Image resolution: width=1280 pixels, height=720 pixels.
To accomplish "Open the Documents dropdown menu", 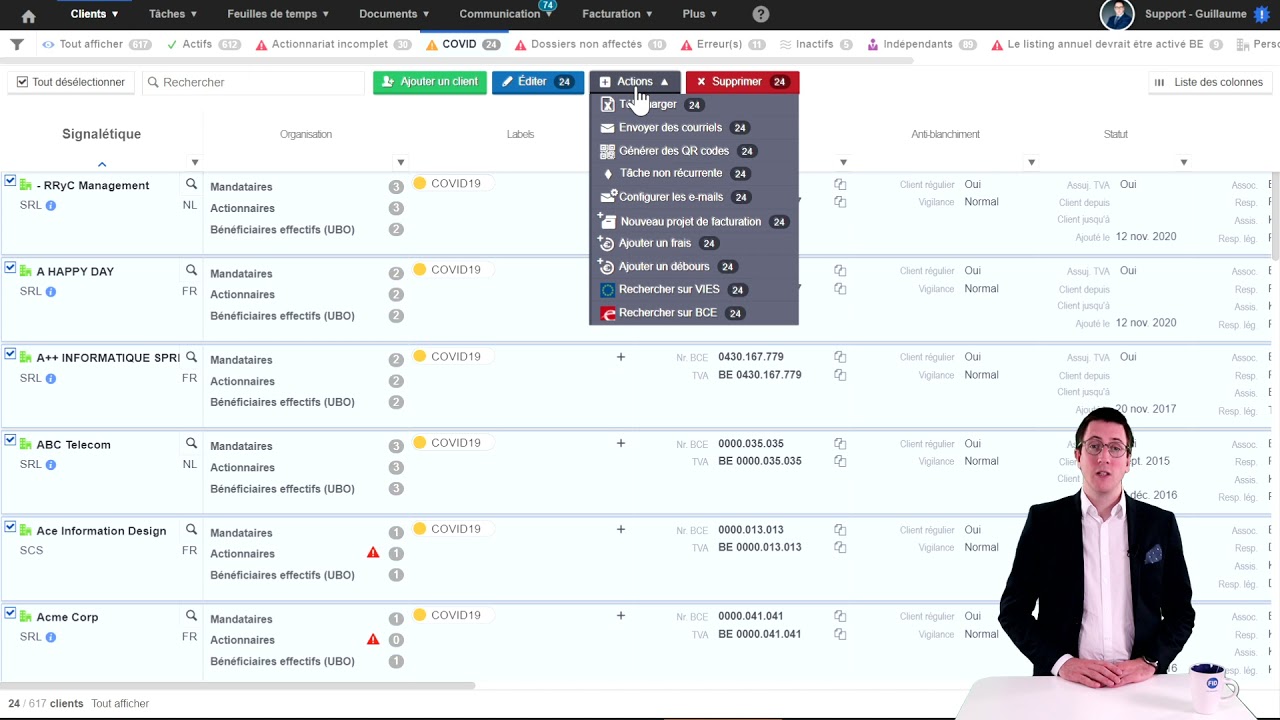I will (394, 14).
